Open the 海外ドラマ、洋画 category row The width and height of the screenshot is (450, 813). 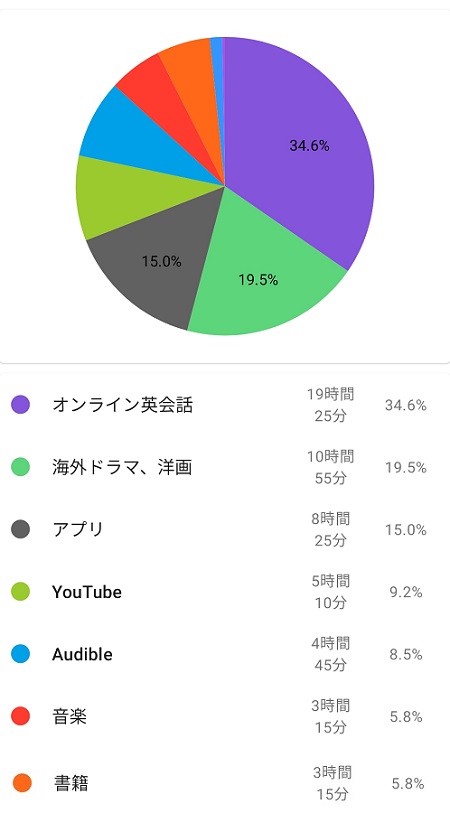pos(225,467)
